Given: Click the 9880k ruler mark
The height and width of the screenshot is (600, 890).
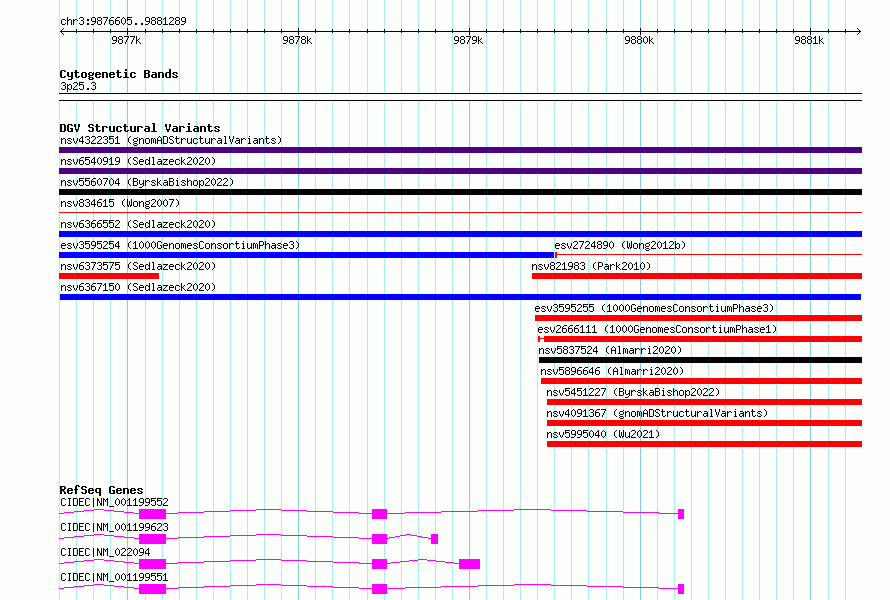Looking at the screenshot, I should tap(639, 40).
